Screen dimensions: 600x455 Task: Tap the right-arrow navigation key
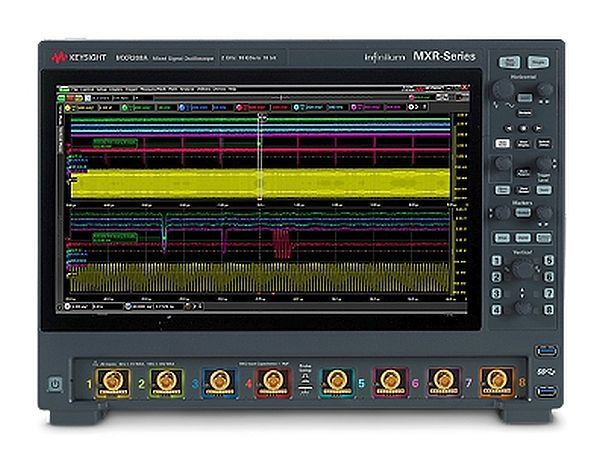click(538, 128)
